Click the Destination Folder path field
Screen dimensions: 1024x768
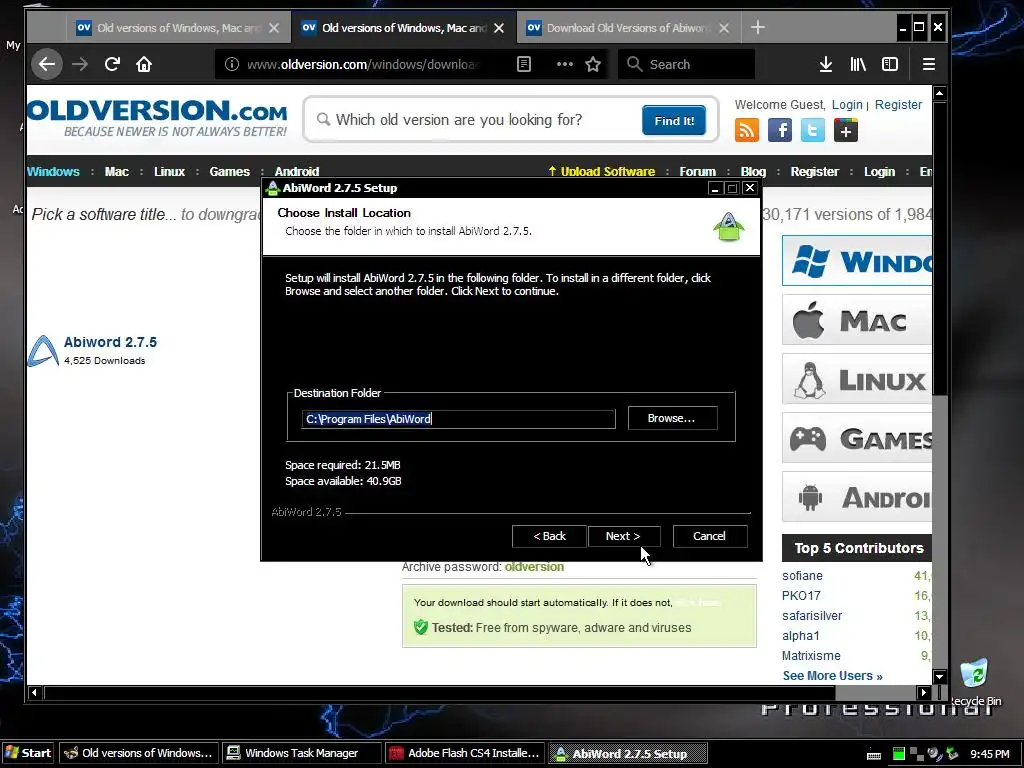[458, 419]
